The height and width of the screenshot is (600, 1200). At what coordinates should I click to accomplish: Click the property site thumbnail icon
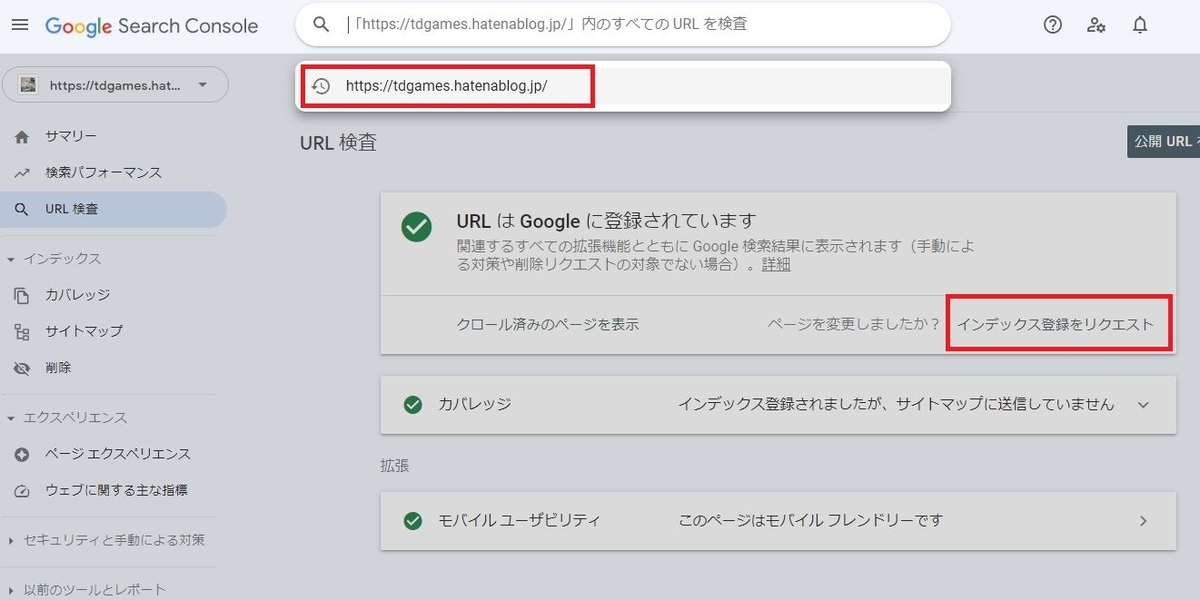(28, 85)
